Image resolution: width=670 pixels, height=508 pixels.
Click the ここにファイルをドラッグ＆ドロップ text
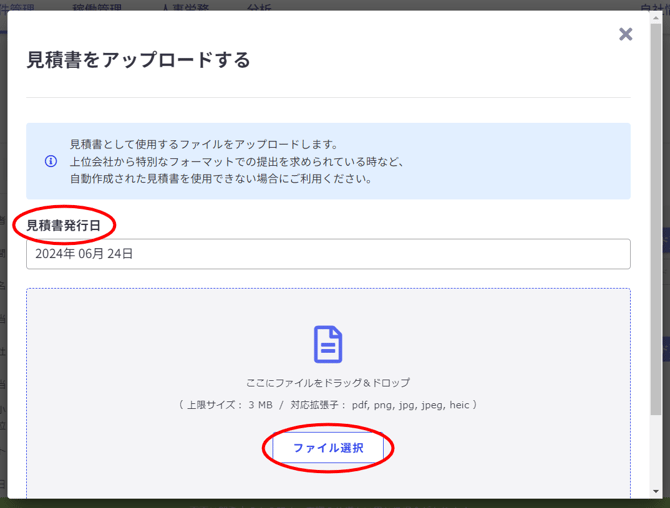click(328, 383)
